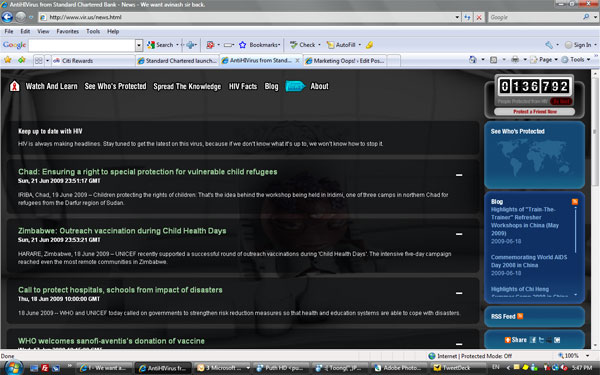Click Google toolbar Bookmarks star icon
Viewport: 600px width, 375px height.
242,45
